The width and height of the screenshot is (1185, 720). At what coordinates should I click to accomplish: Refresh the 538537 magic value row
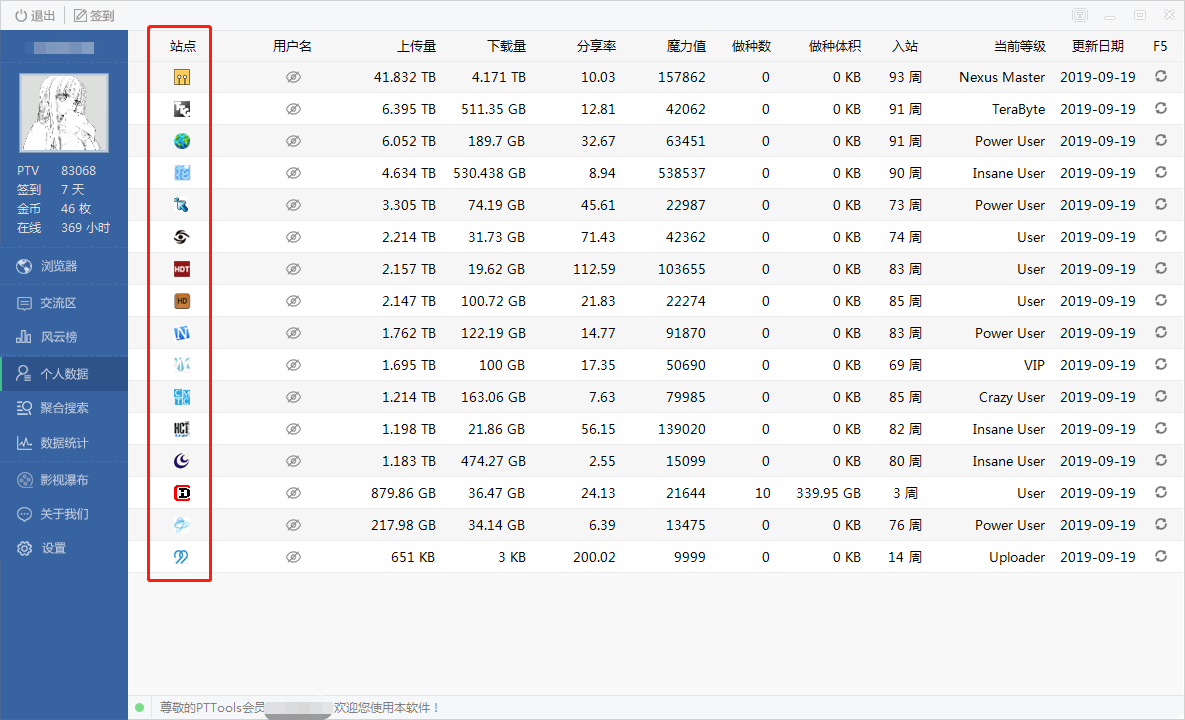tap(1161, 172)
